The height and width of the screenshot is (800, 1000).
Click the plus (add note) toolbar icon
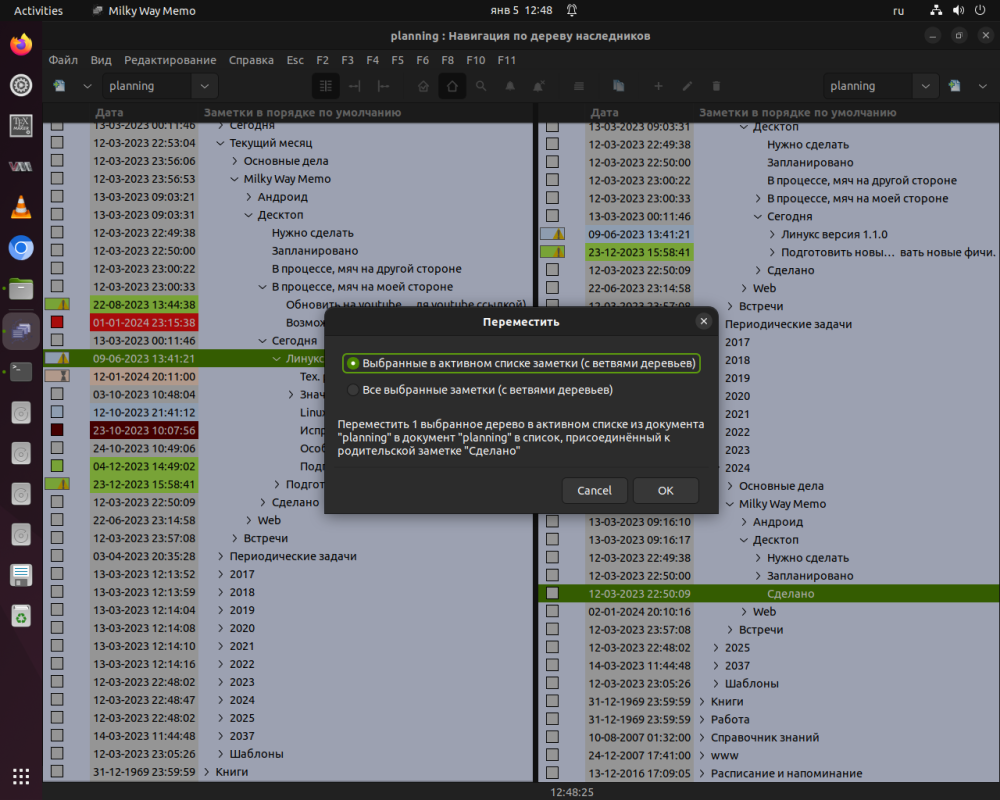pos(658,86)
